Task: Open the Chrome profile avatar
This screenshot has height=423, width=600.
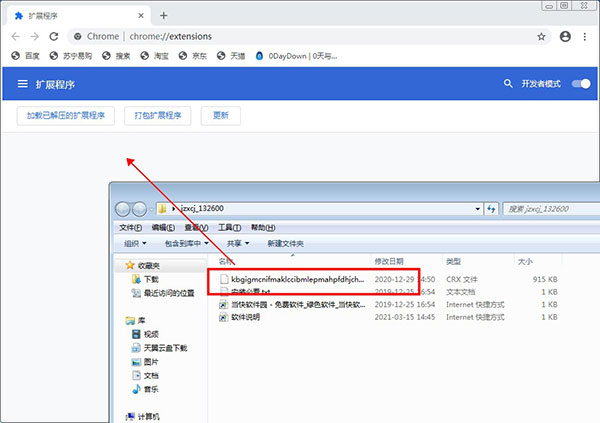Action: 565,36
